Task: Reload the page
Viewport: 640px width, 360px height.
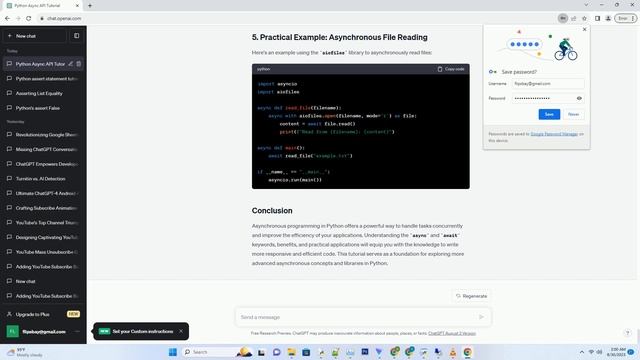Action: [29, 18]
